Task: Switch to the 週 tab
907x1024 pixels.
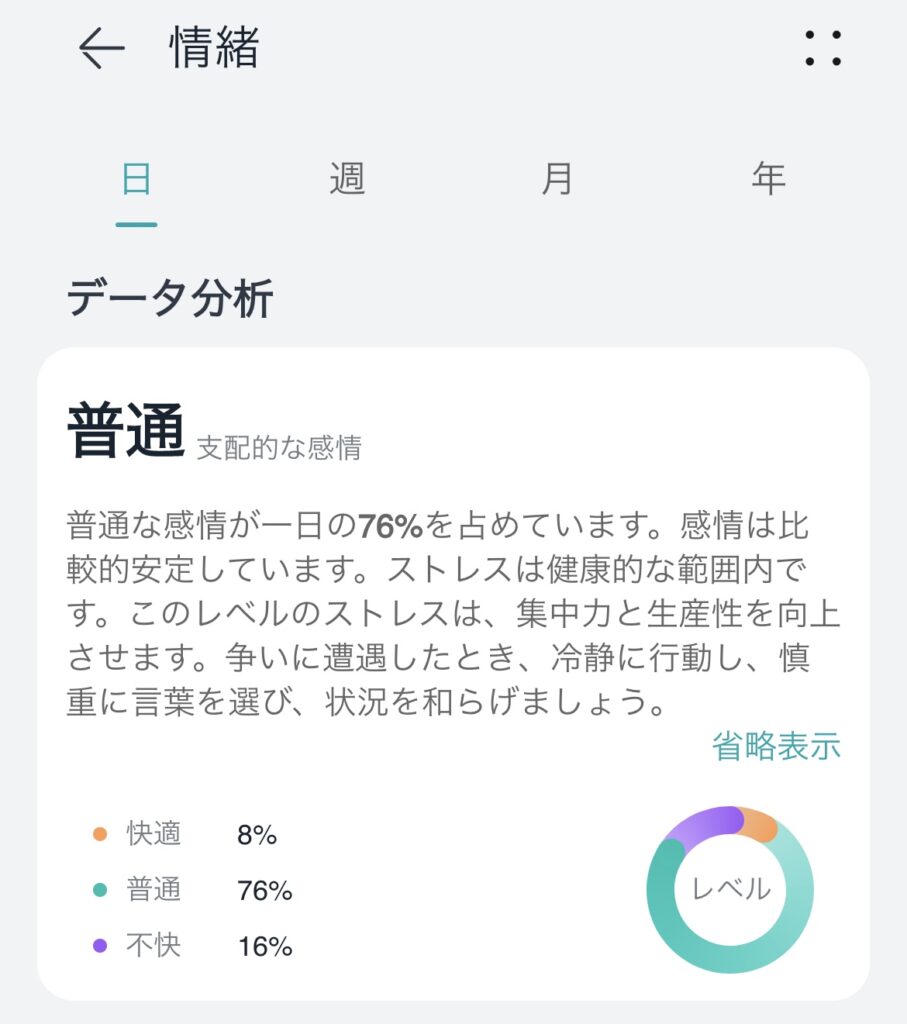Action: pyautogui.click(x=347, y=178)
